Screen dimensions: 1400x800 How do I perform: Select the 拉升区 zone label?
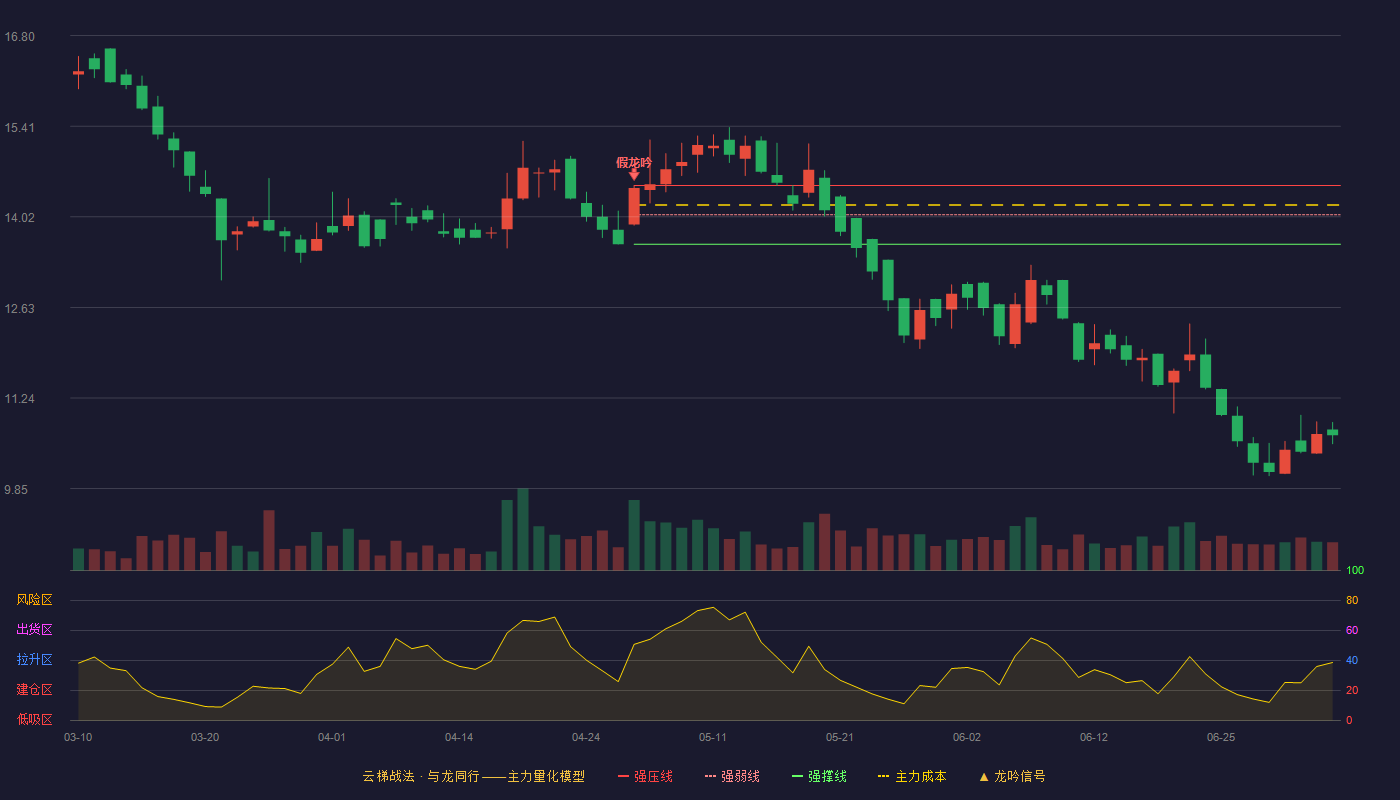point(34,660)
